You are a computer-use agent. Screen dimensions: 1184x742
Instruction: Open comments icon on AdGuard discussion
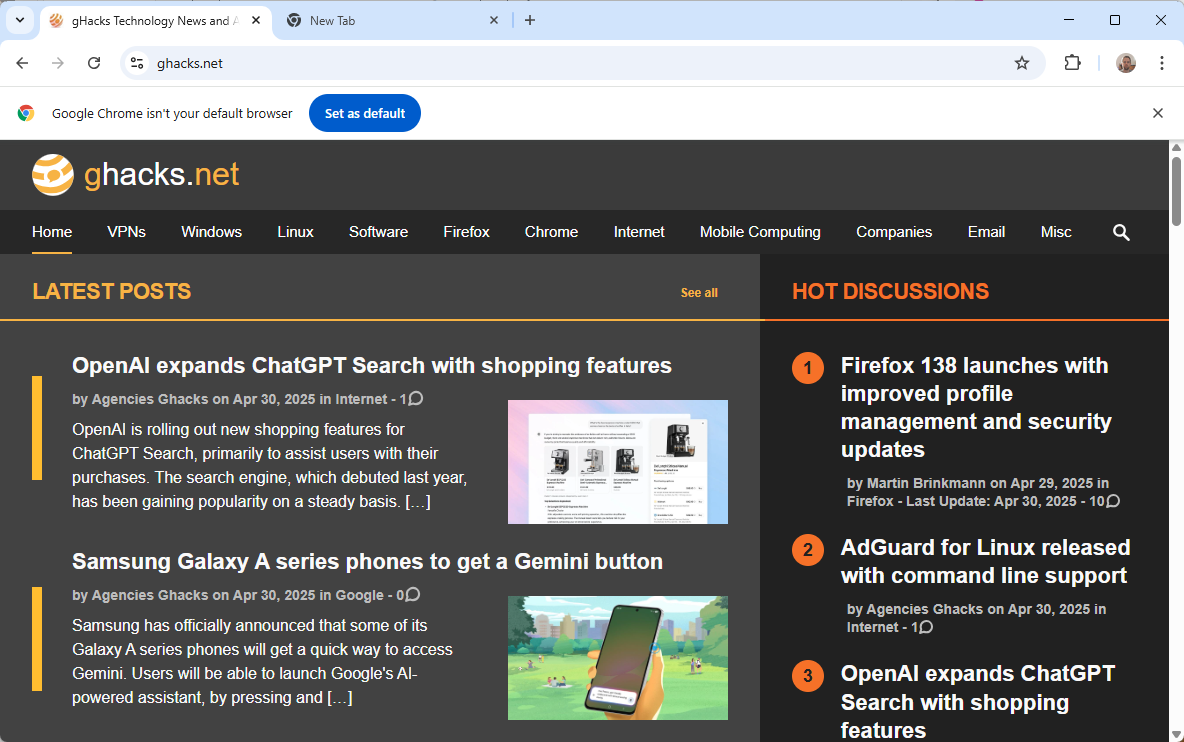(x=927, y=627)
